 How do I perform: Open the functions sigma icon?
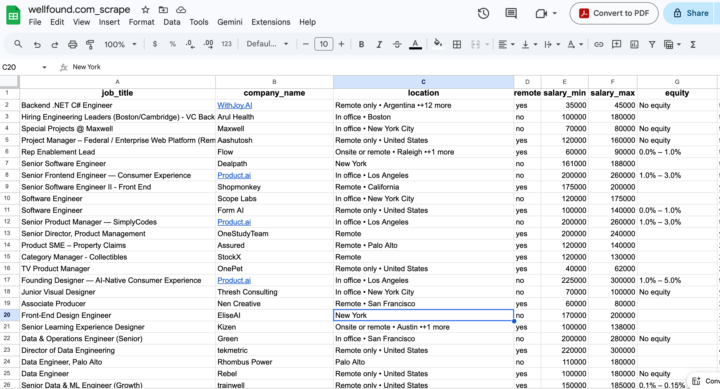click(x=693, y=45)
